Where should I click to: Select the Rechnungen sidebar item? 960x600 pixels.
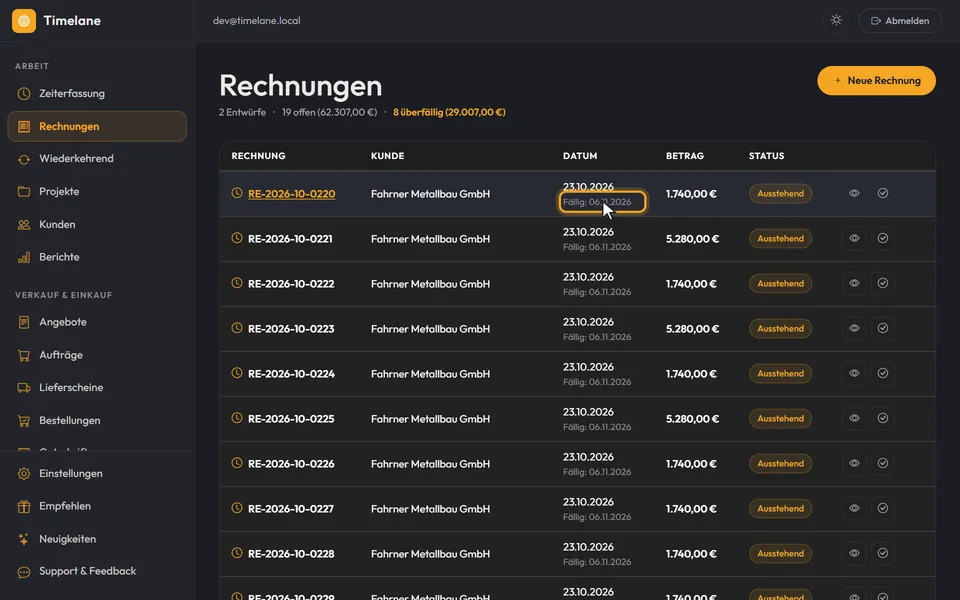(x=97, y=126)
